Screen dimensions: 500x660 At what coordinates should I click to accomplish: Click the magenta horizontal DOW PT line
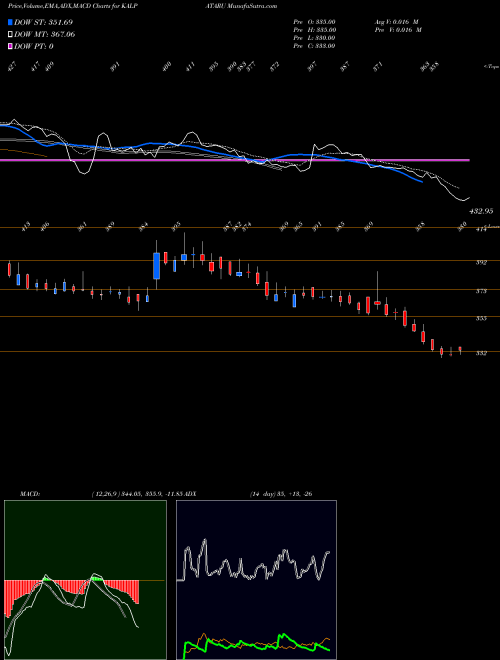[234, 160]
